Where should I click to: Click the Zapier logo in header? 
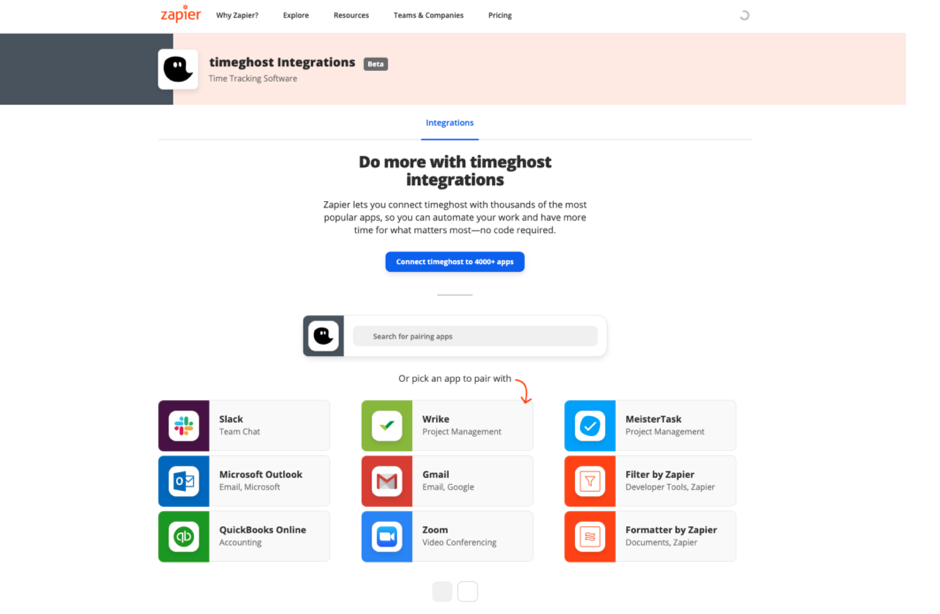pos(181,14)
